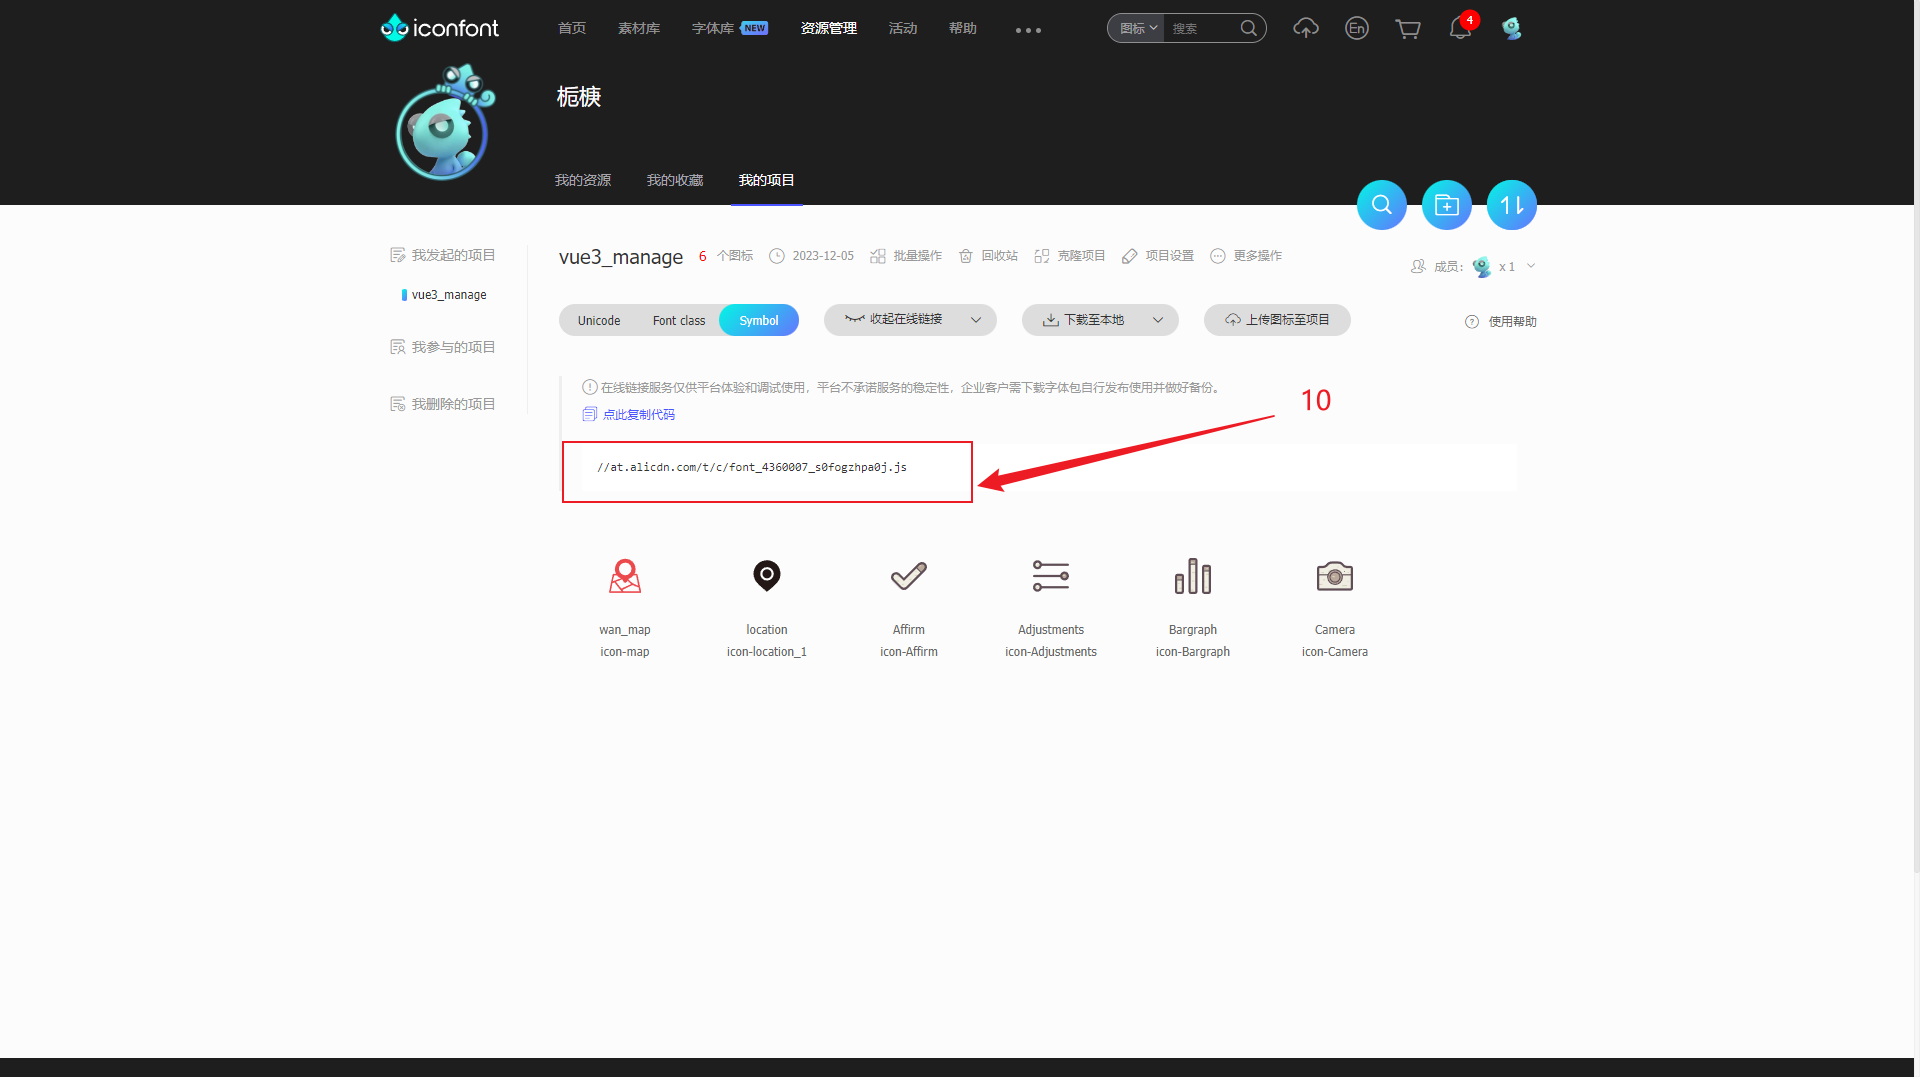The height and width of the screenshot is (1077, 1920).
Task: Expand the 收起在线链接 dropdown chevron
Action: coord(976,320)
